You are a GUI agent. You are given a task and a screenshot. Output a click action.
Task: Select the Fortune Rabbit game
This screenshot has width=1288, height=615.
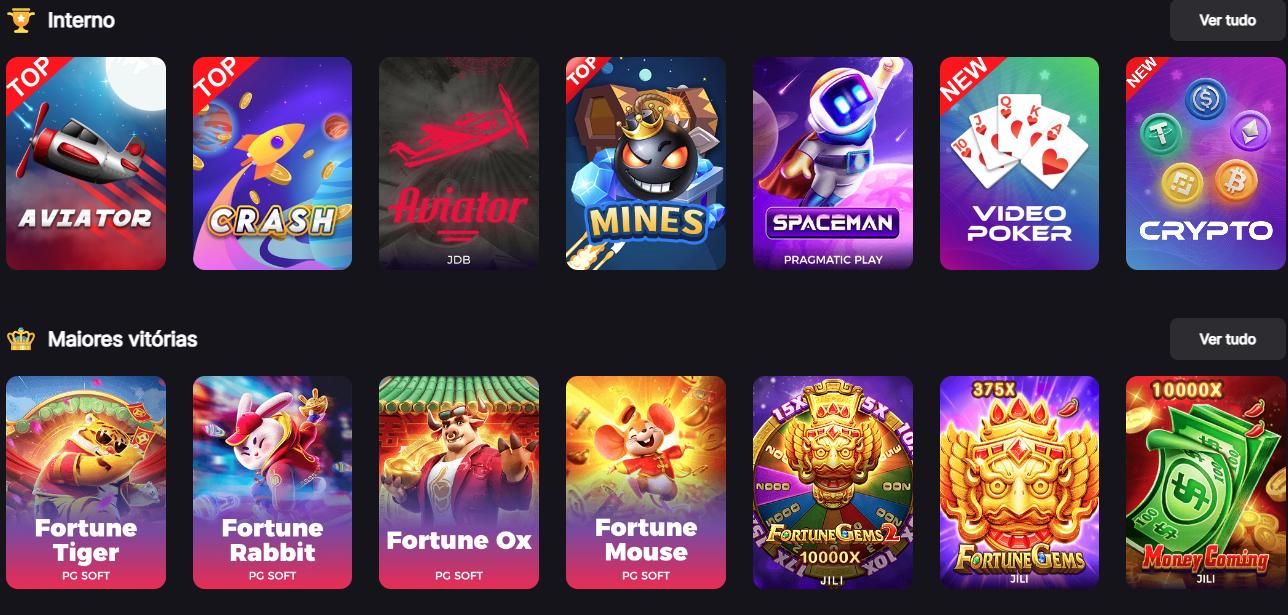click(x=272, y=482)
